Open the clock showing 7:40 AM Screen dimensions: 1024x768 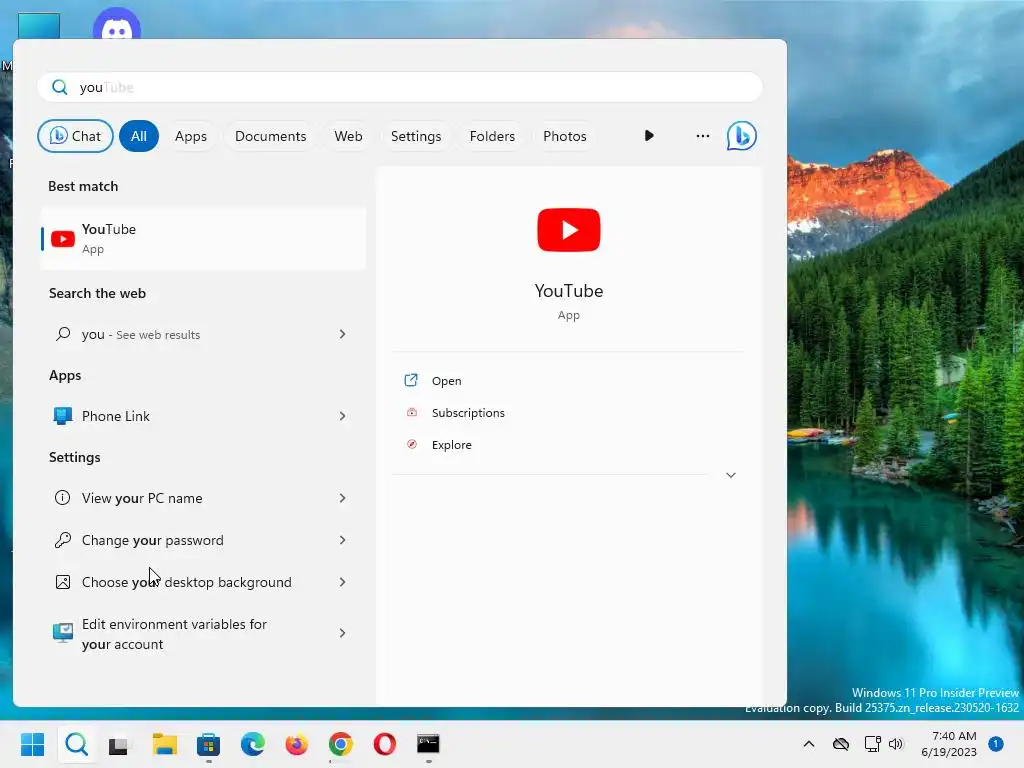tap(949, 744)
